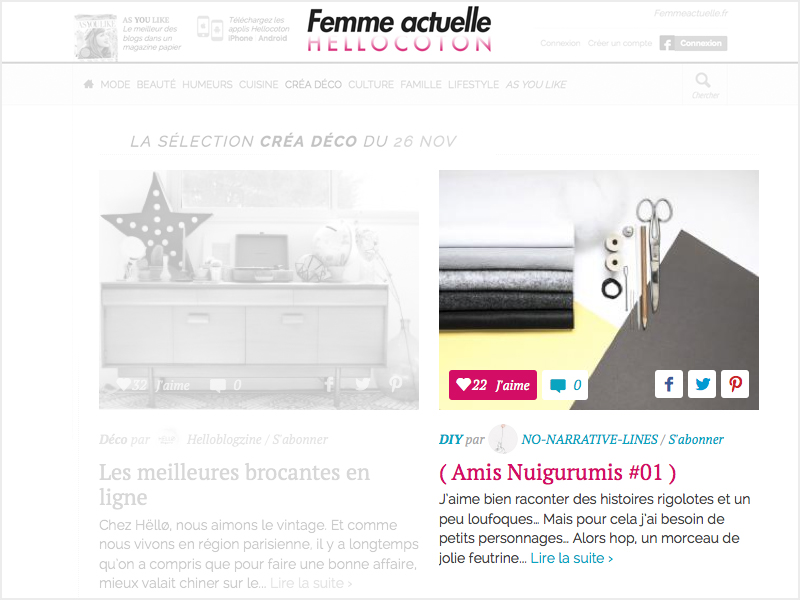The image size is (800, 600).
Task: Pin Amis Nuigurumis post on Pinterest
Action: (x=735, y=384)
